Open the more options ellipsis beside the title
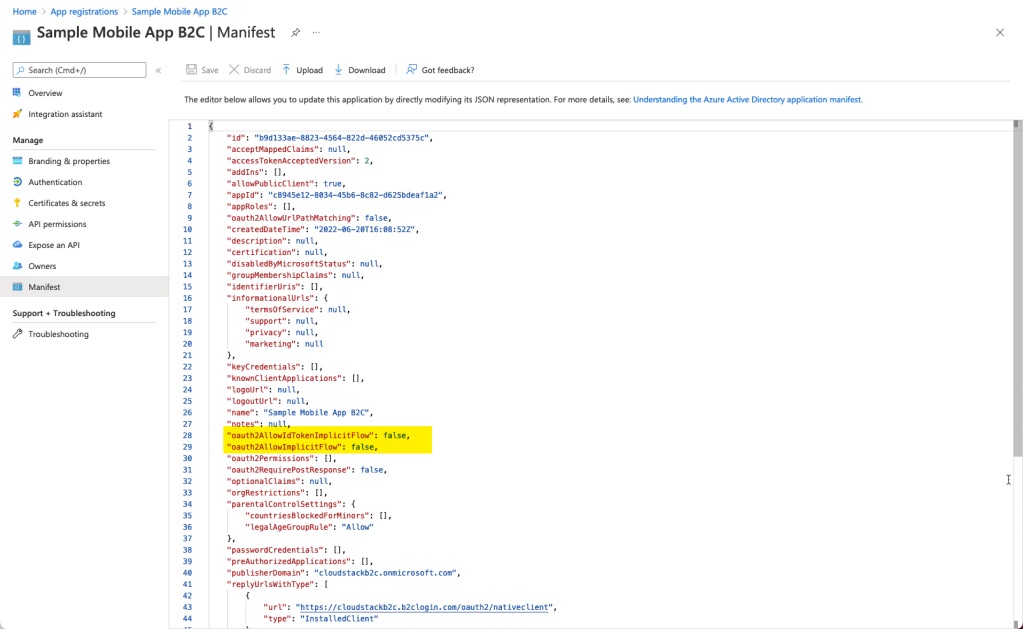Image resolution: width=1023 pixels, height=629 pixels. (x=316, y=33)
